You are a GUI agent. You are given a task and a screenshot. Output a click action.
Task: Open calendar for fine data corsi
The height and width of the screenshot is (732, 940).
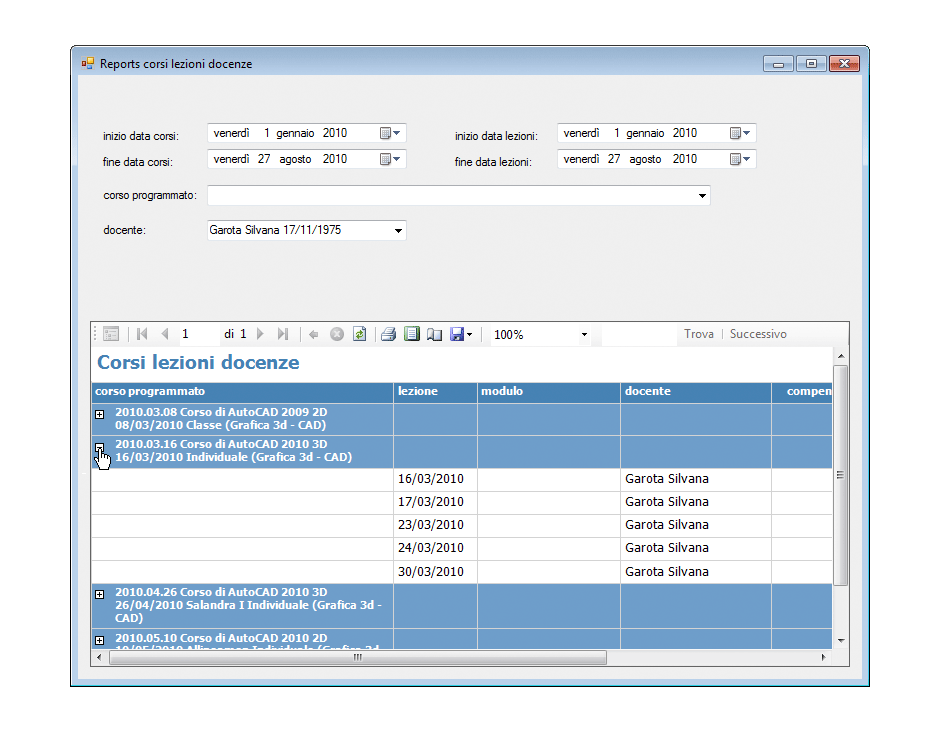pyautogui.click(x=390, y=159)
